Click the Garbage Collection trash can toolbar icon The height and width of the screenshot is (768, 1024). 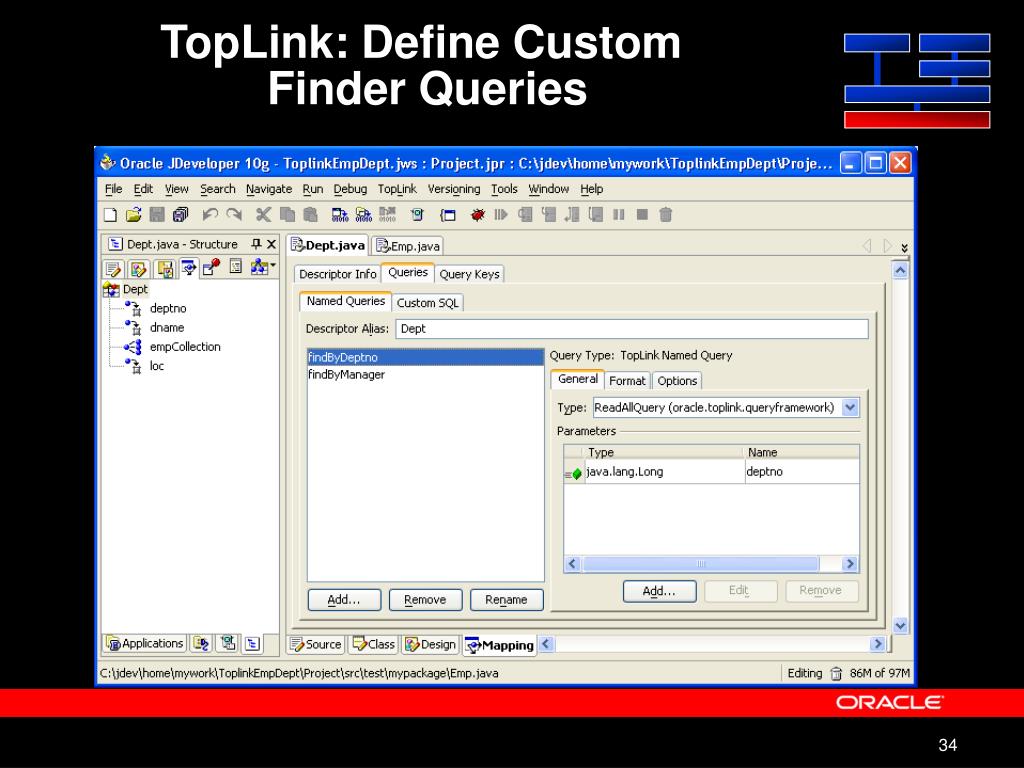click(x=665, y=215)
